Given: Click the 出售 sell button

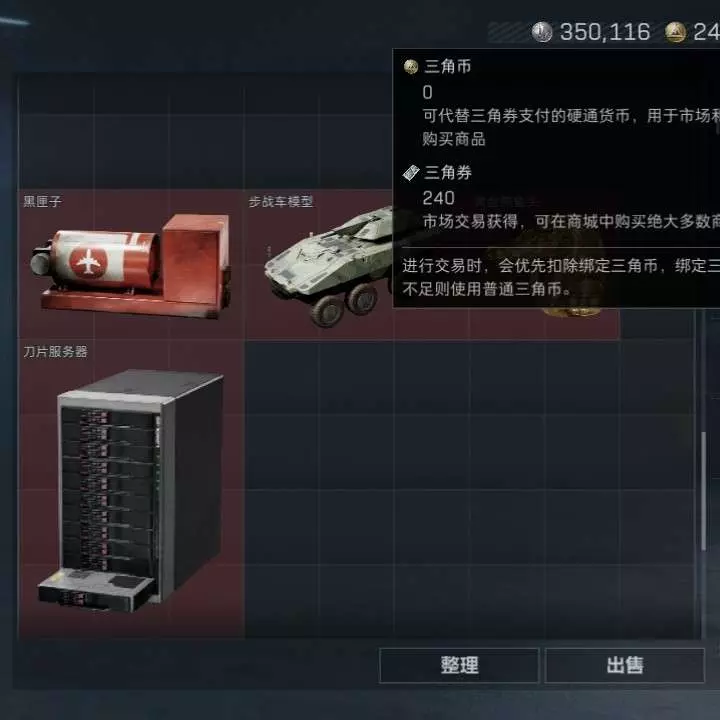Looking at the screenshot, I should tap(624, 665).
